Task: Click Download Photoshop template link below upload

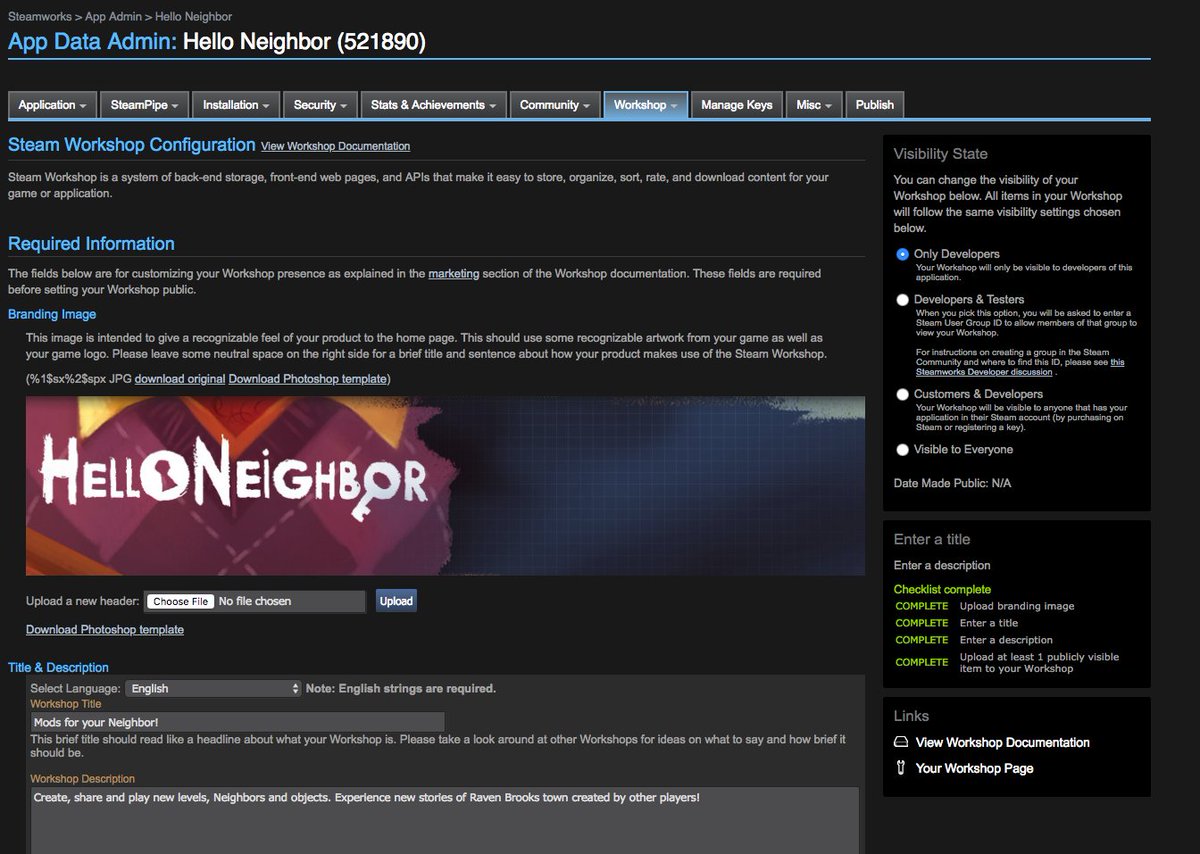Action: (x=105, y=629)
